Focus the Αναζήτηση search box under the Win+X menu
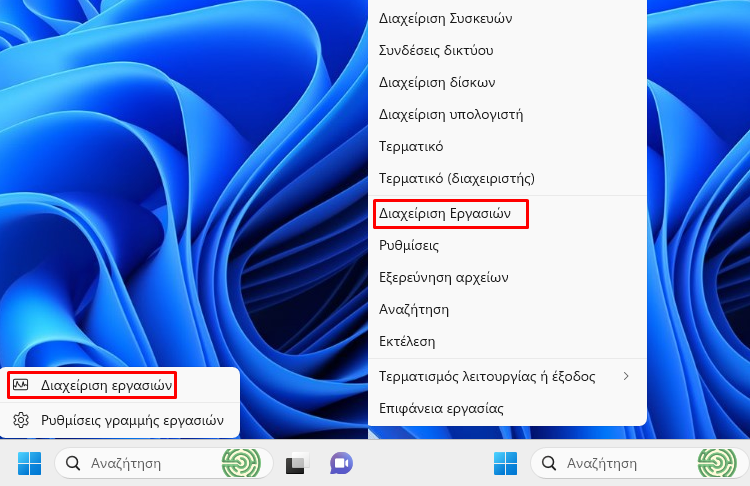The height and width of the screenshot is (486, 750). click(640, 463)
